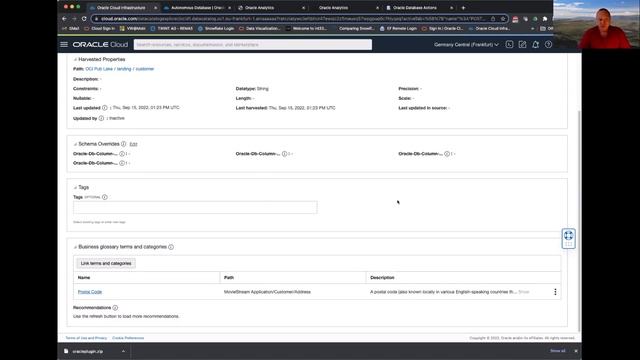Open a new browser tab with plus
Screen dimensions: 640x360
[463, 8]
